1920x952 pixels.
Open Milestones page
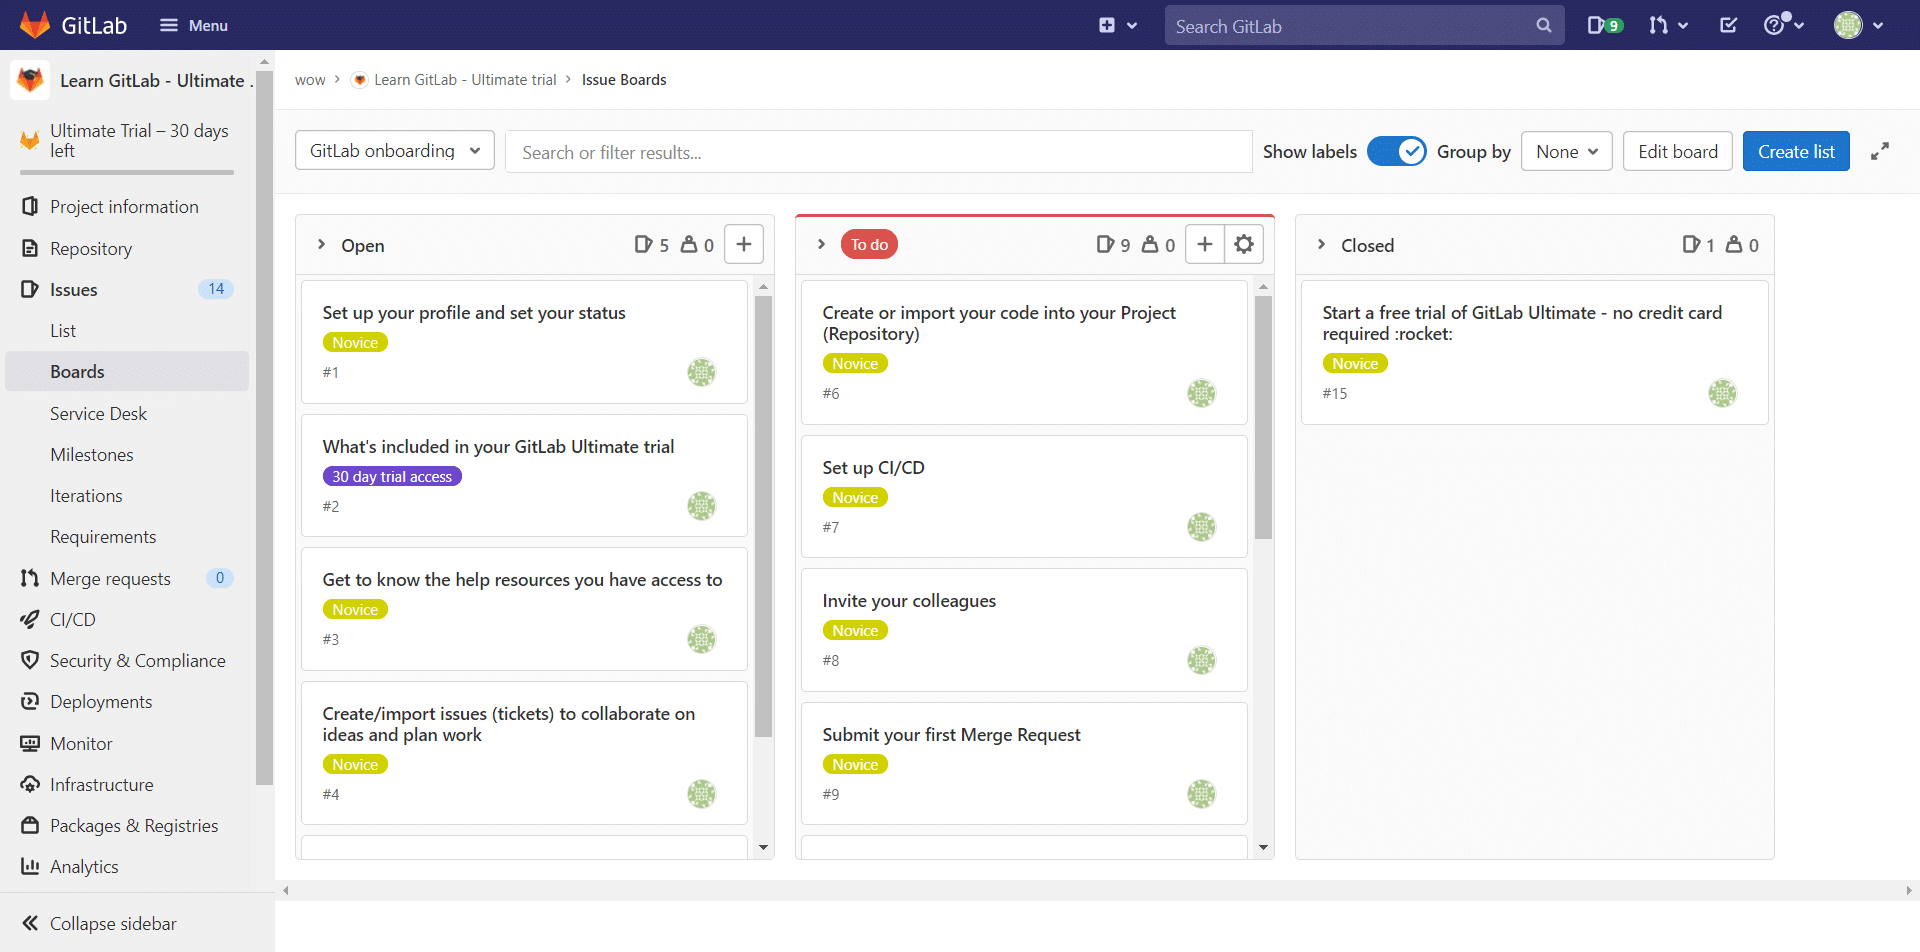pyautogui.click(x=92, y=454)
